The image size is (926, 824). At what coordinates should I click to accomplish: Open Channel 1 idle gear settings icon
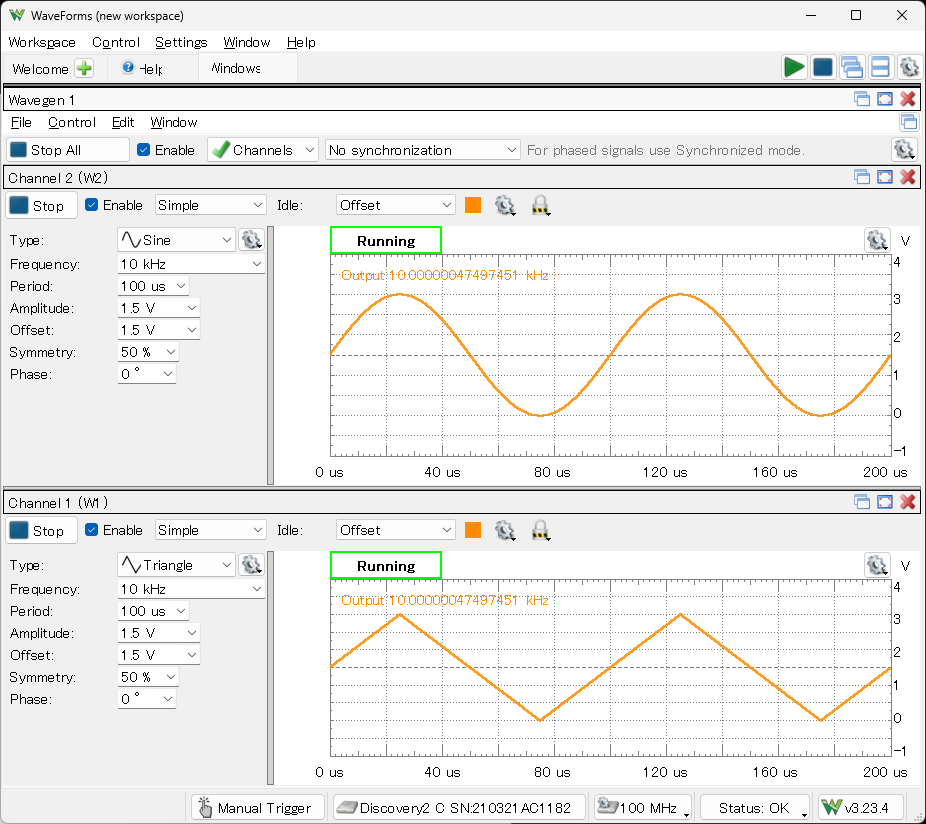(505, 530)
